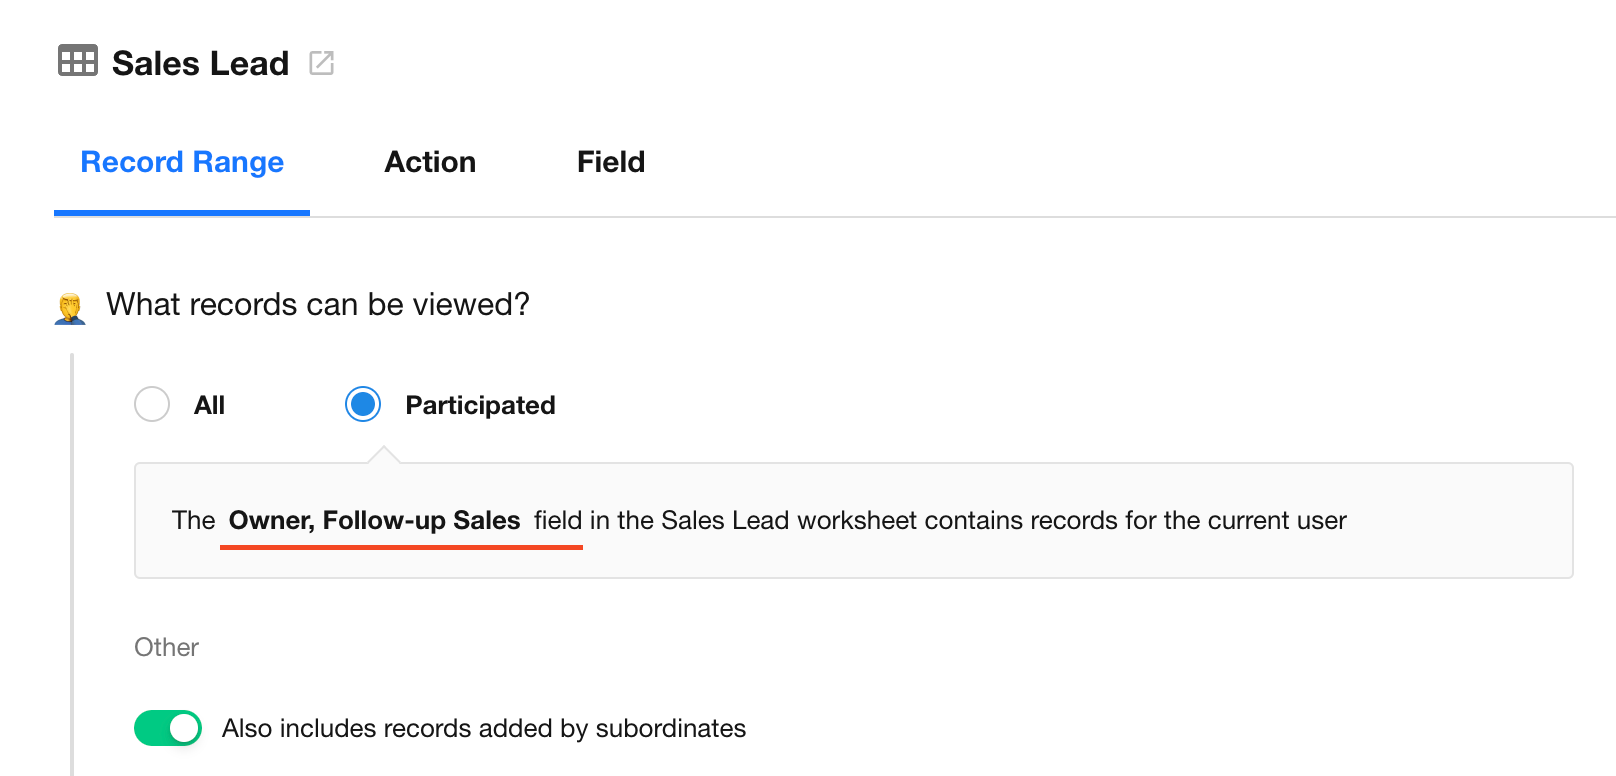Click the Sales Lead title text

pos(200,63)
